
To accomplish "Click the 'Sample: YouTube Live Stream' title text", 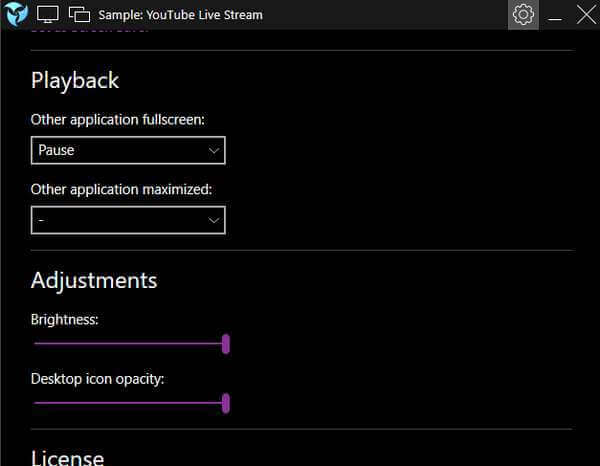I will tap(181, 15).
